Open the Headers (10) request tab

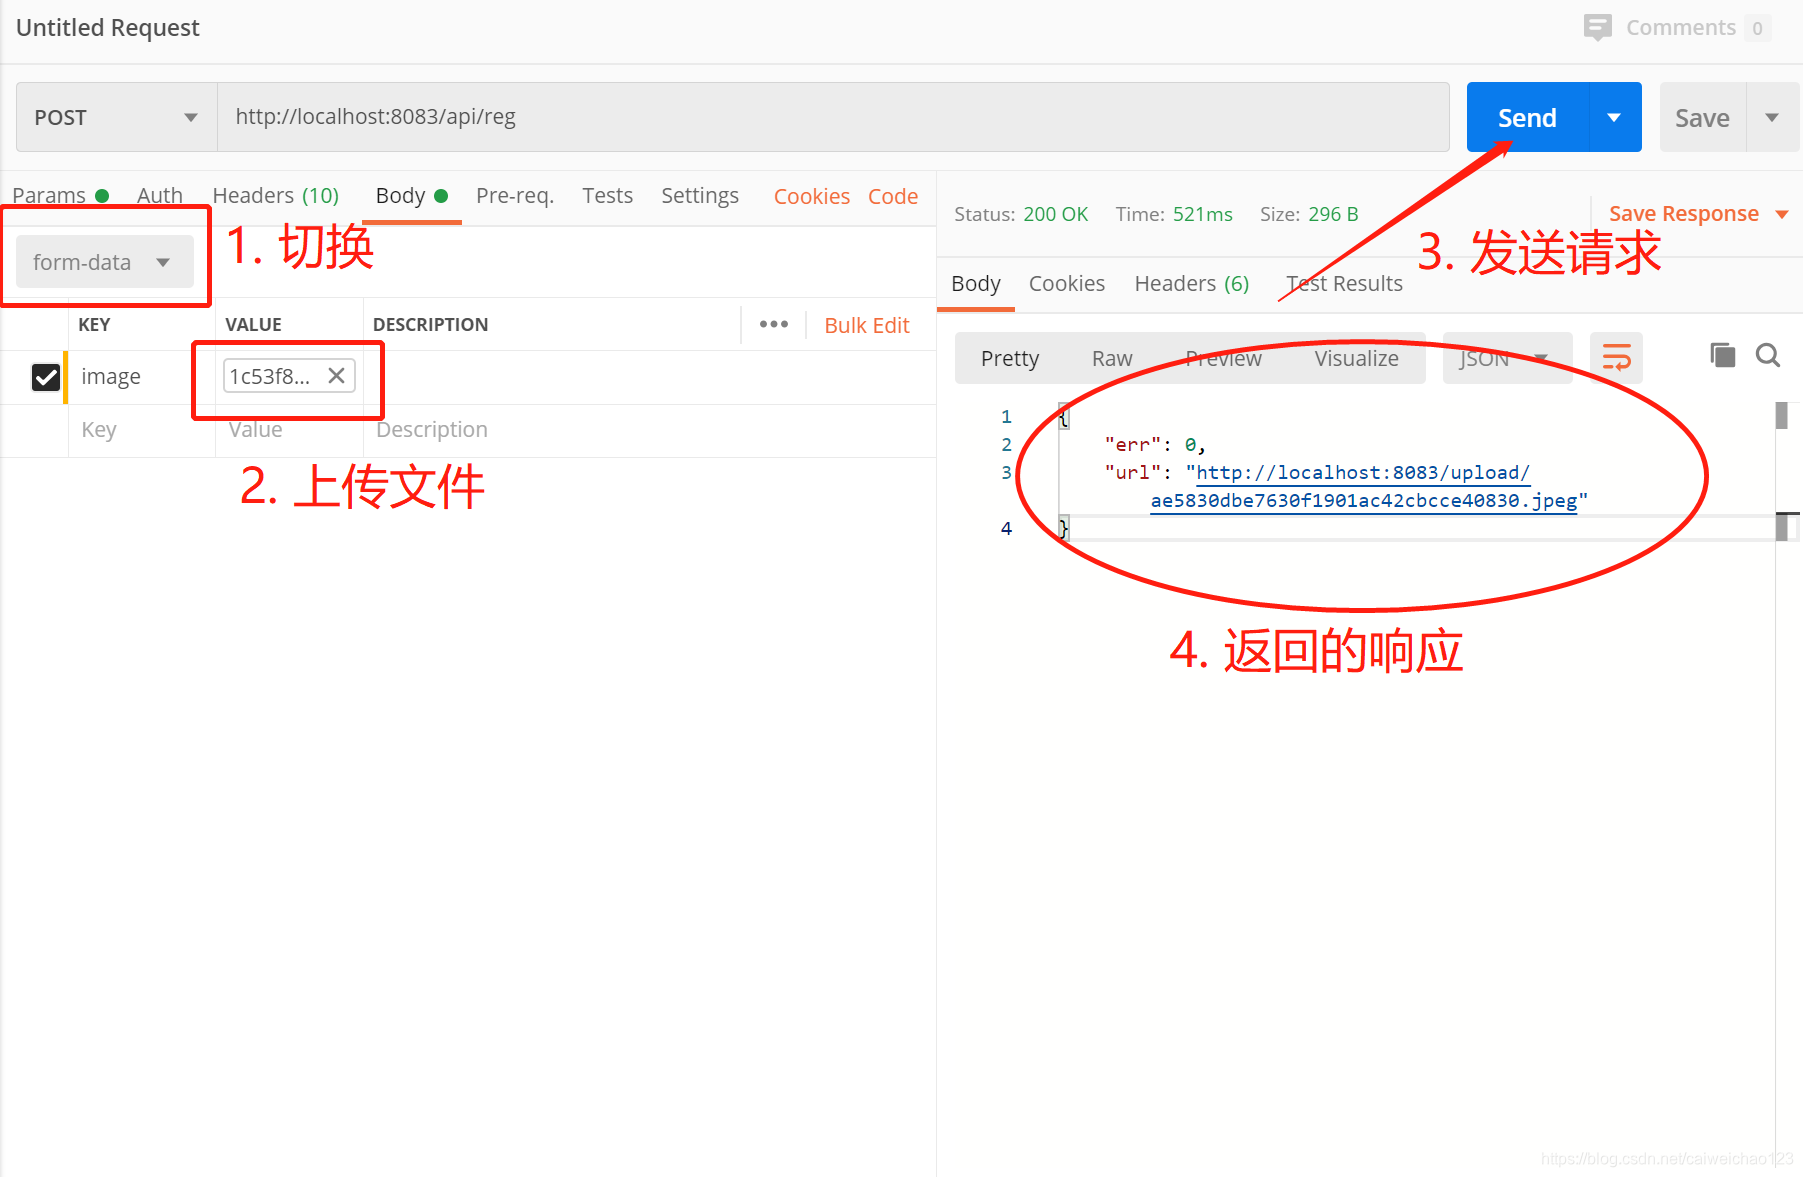tap(276, 196)
